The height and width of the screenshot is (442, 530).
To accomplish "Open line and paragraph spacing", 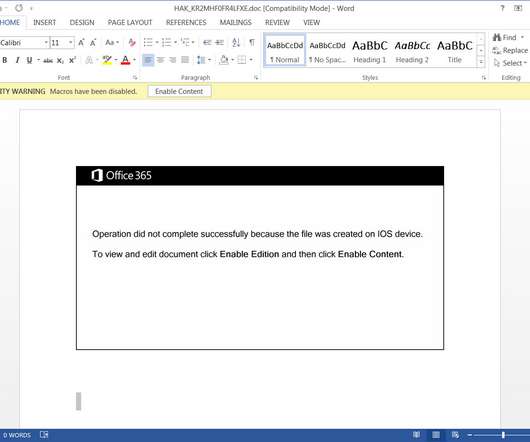I will 201,60.
